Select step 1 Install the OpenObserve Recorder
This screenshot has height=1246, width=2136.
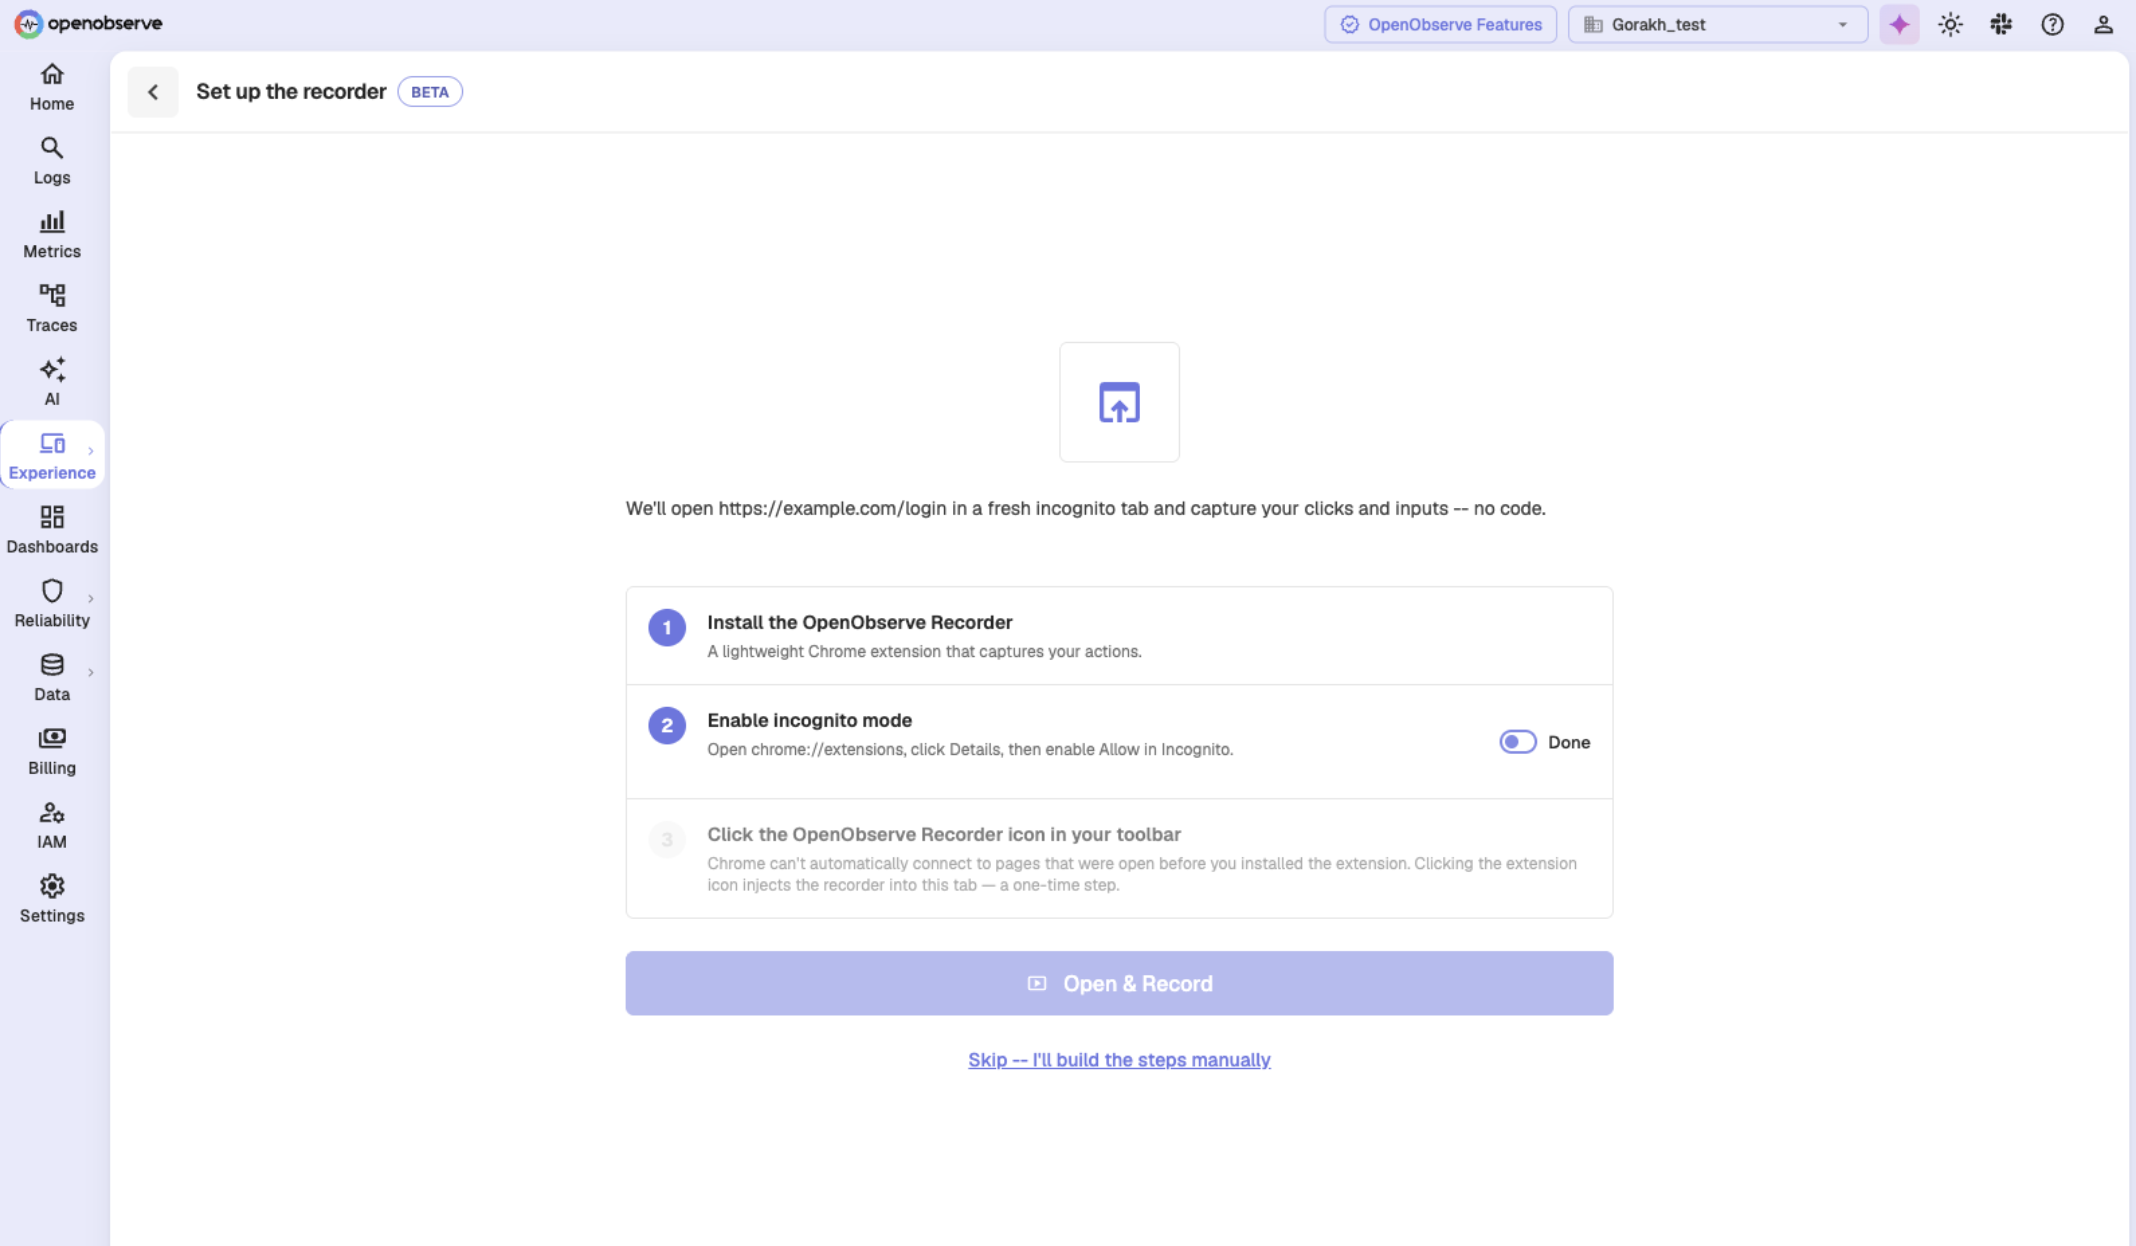pos(1119,636)
